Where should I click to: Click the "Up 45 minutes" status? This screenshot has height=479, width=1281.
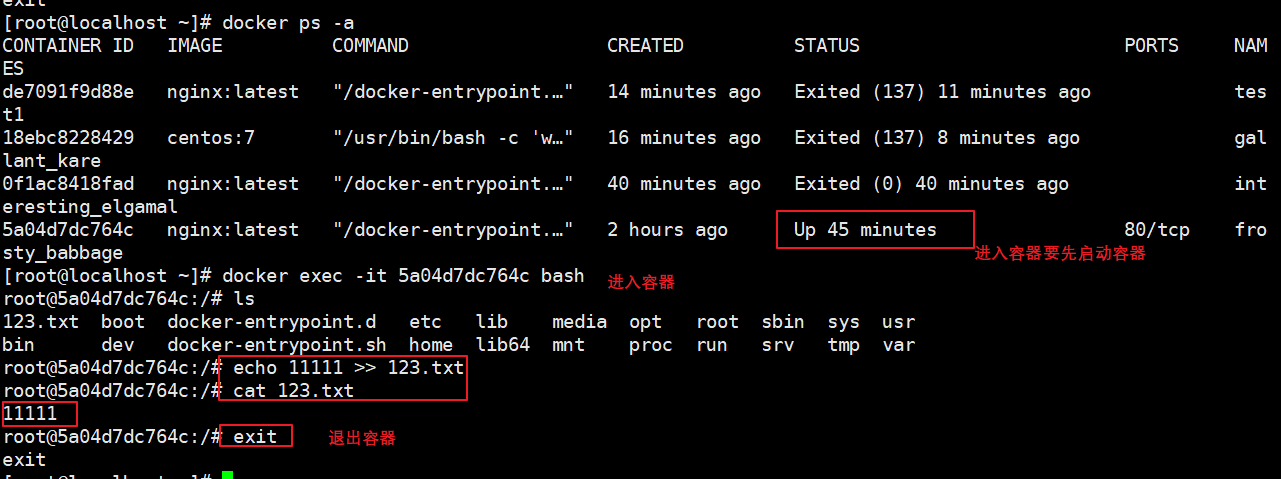[865, 229]
